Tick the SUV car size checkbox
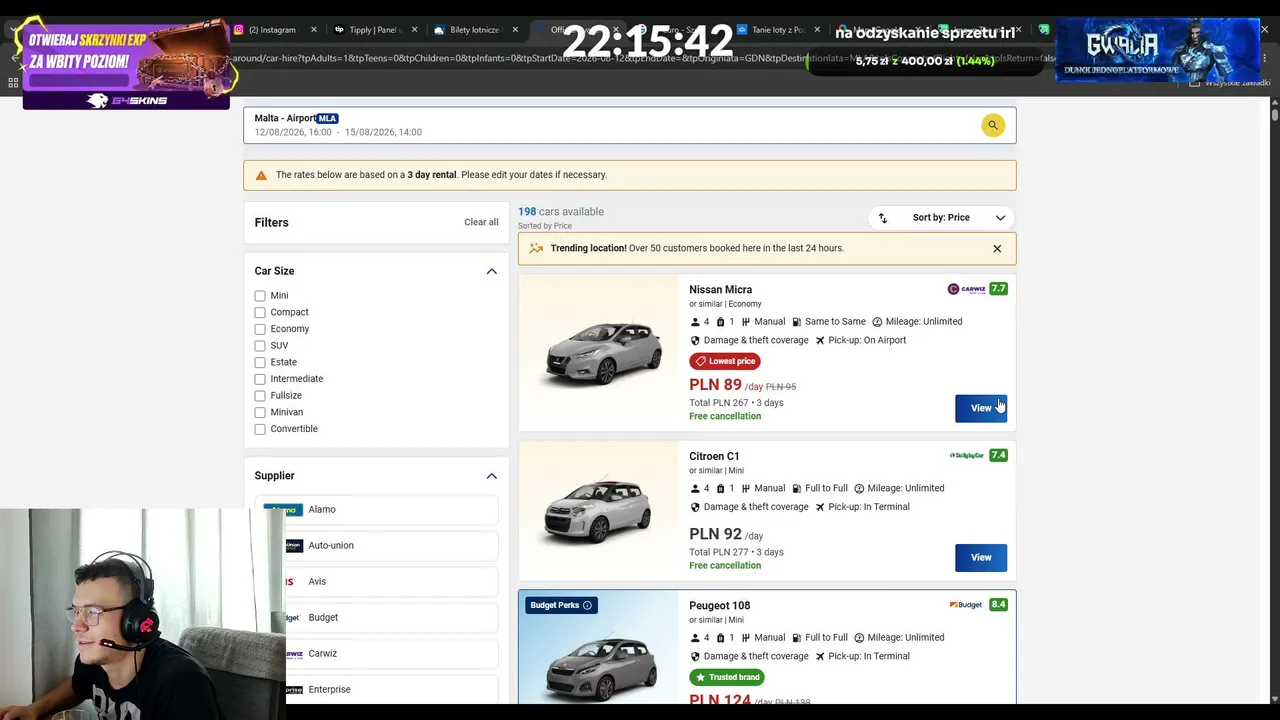This screenshot has height=720, width=1280. point(260,346)
